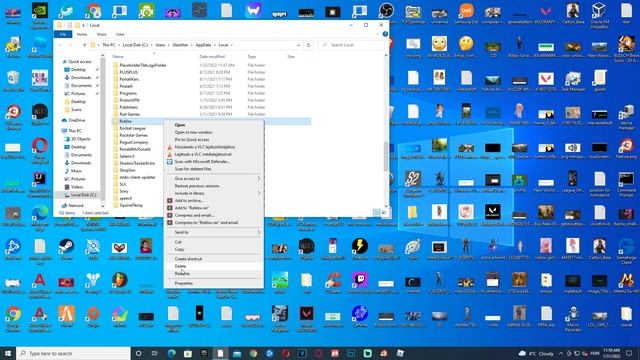Select Network in the navigation pane
Image resolution: width=640 pixels, height=360 pixels.
click(76, 206)
